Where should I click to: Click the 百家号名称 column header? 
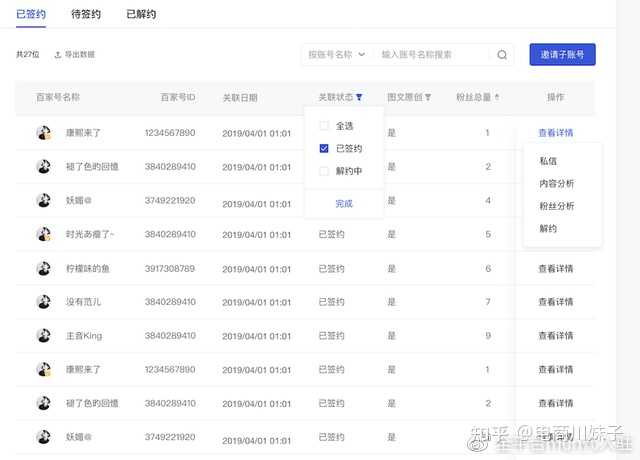coord(58,97)
